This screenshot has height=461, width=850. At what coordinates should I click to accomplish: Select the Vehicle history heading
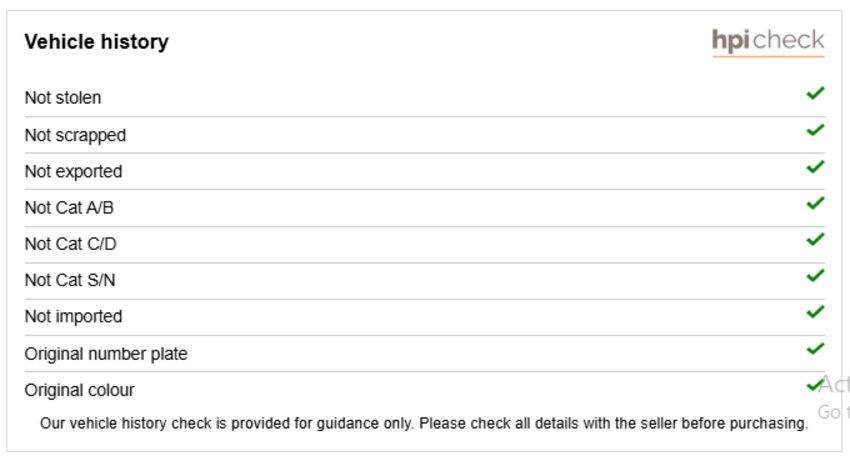coord(96,42)
